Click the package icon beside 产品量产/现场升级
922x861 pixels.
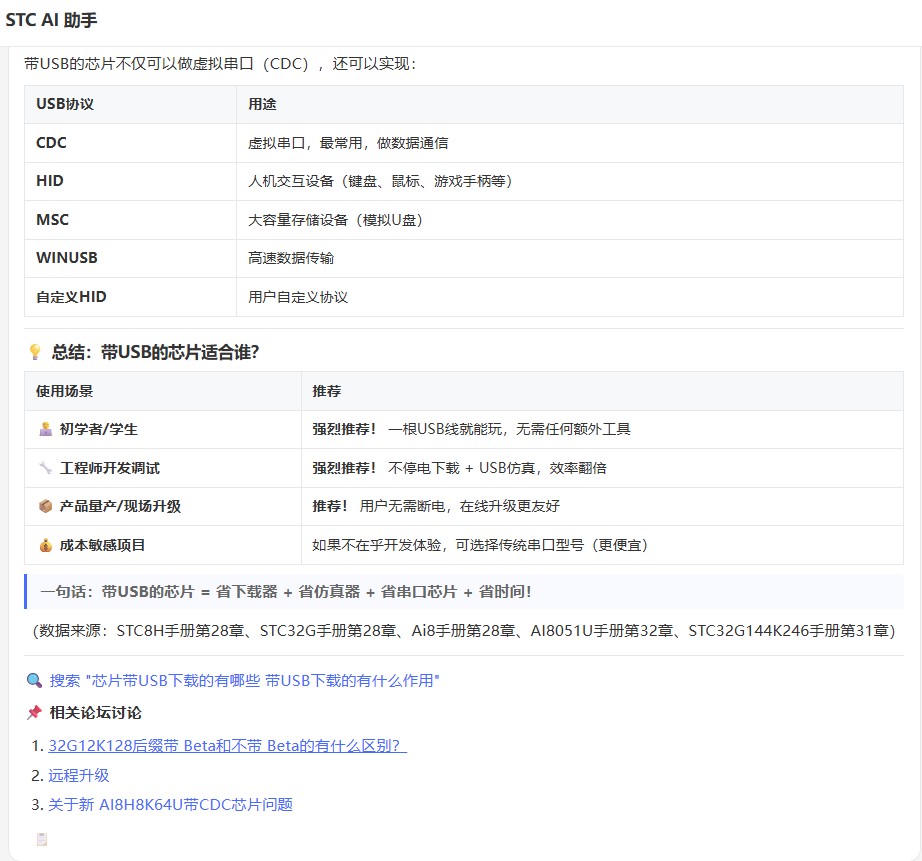click(x=45, y=506)
